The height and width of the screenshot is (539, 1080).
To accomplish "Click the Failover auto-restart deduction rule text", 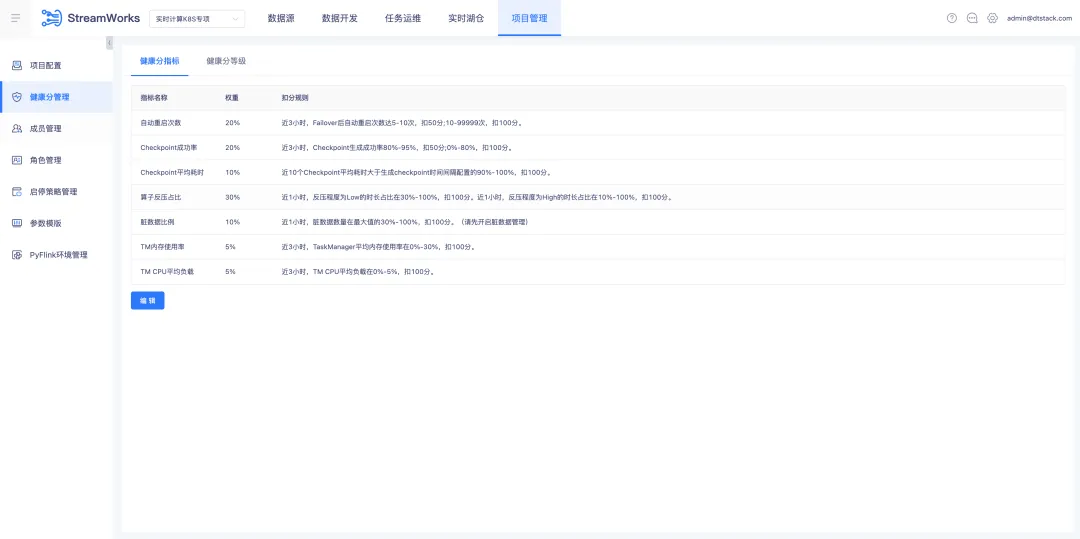I will (402, 123).
